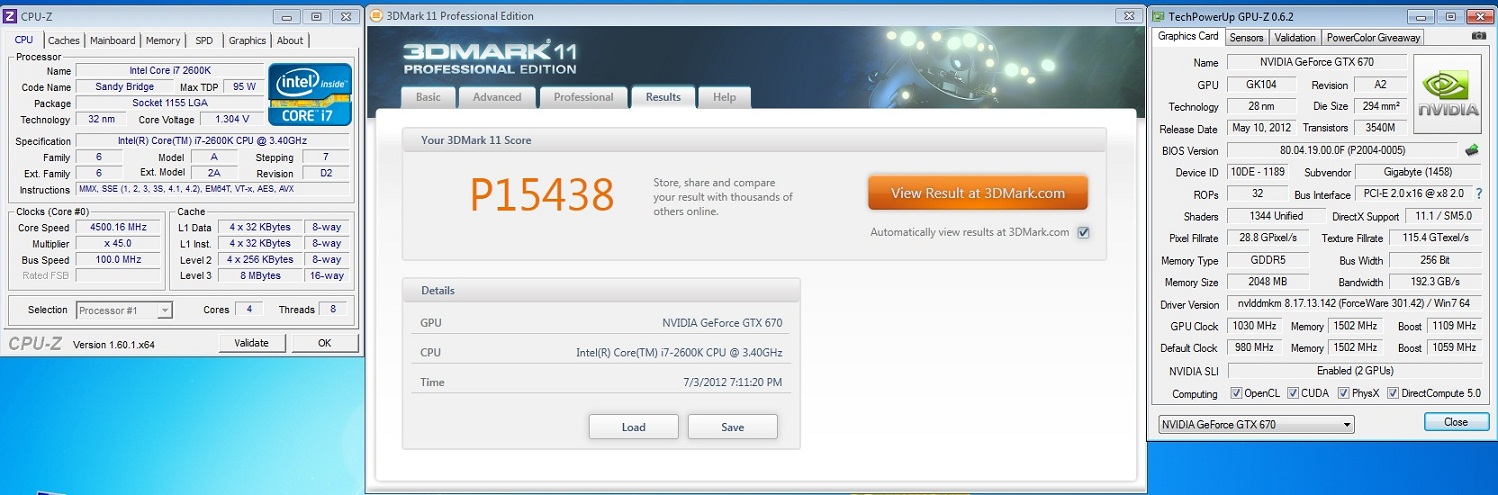The height and width of the screenshot is (495, 1498).
Task: Click the Level 3 cache 8 MBytes value
Action: click(262, 275)
